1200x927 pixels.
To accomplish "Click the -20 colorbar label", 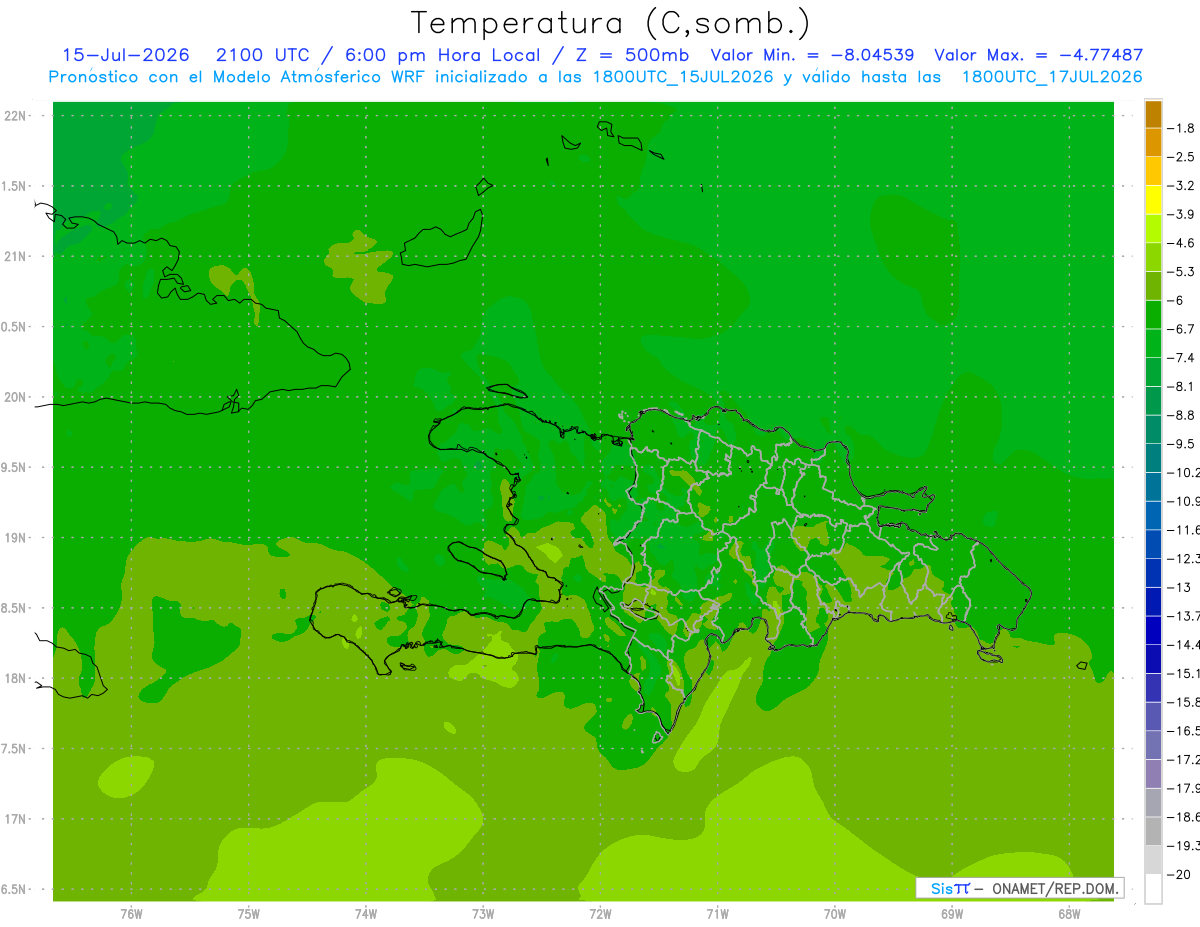I will (1180, 874).
